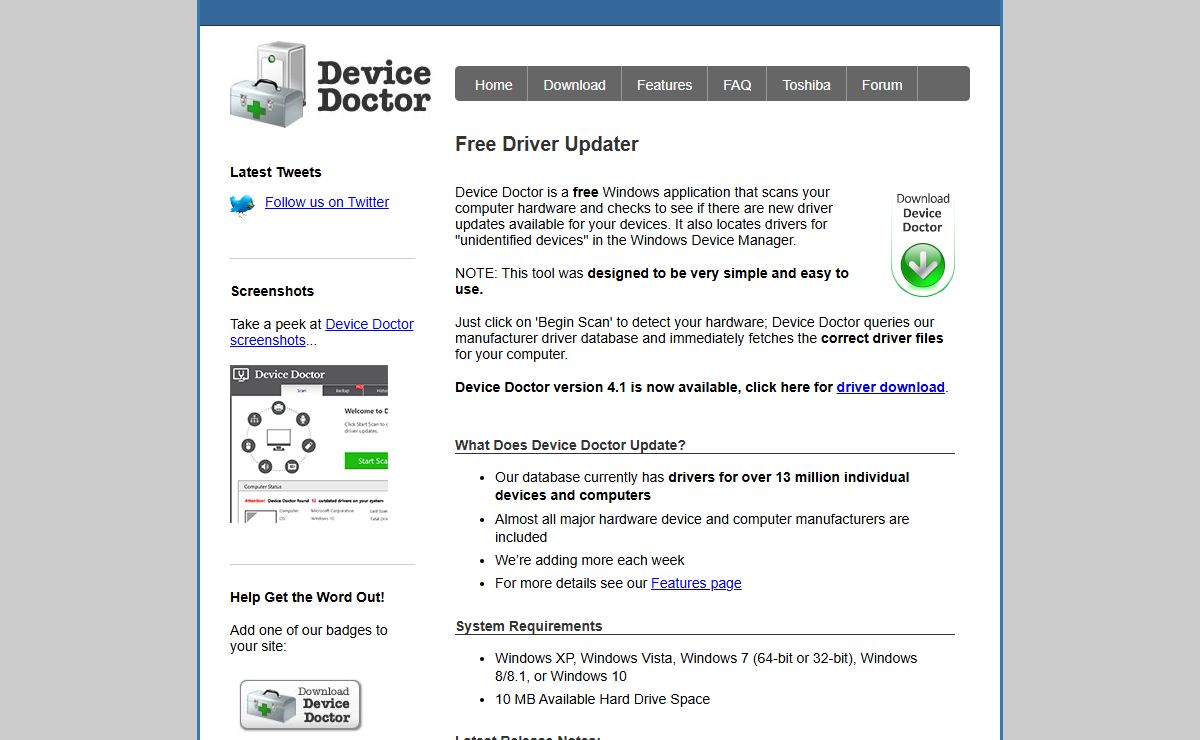Click the 'Screenshots' sidebar heading
Screen dimensions: 1200x740
pyautogui.click(x=272, y=291)
